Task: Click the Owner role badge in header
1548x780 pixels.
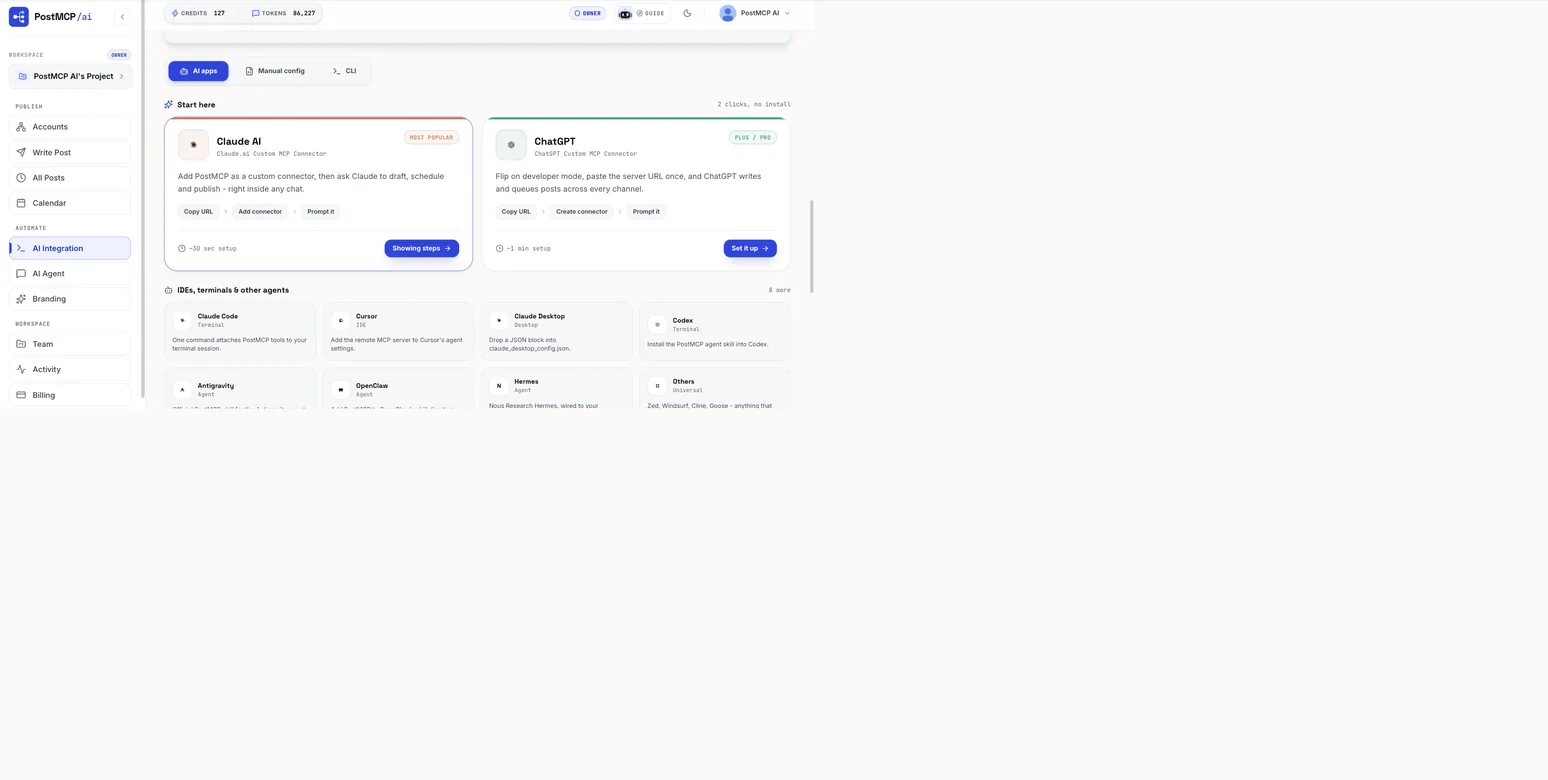Action: (587, 13)
